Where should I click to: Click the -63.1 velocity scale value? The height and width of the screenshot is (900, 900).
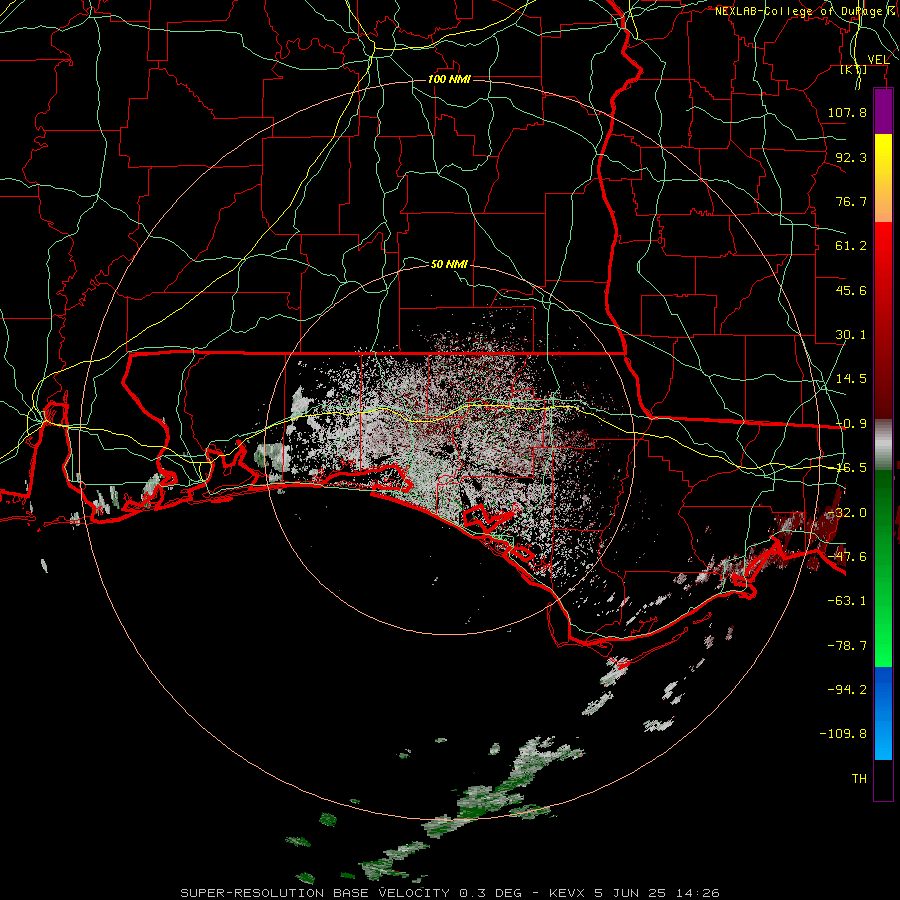847,601
